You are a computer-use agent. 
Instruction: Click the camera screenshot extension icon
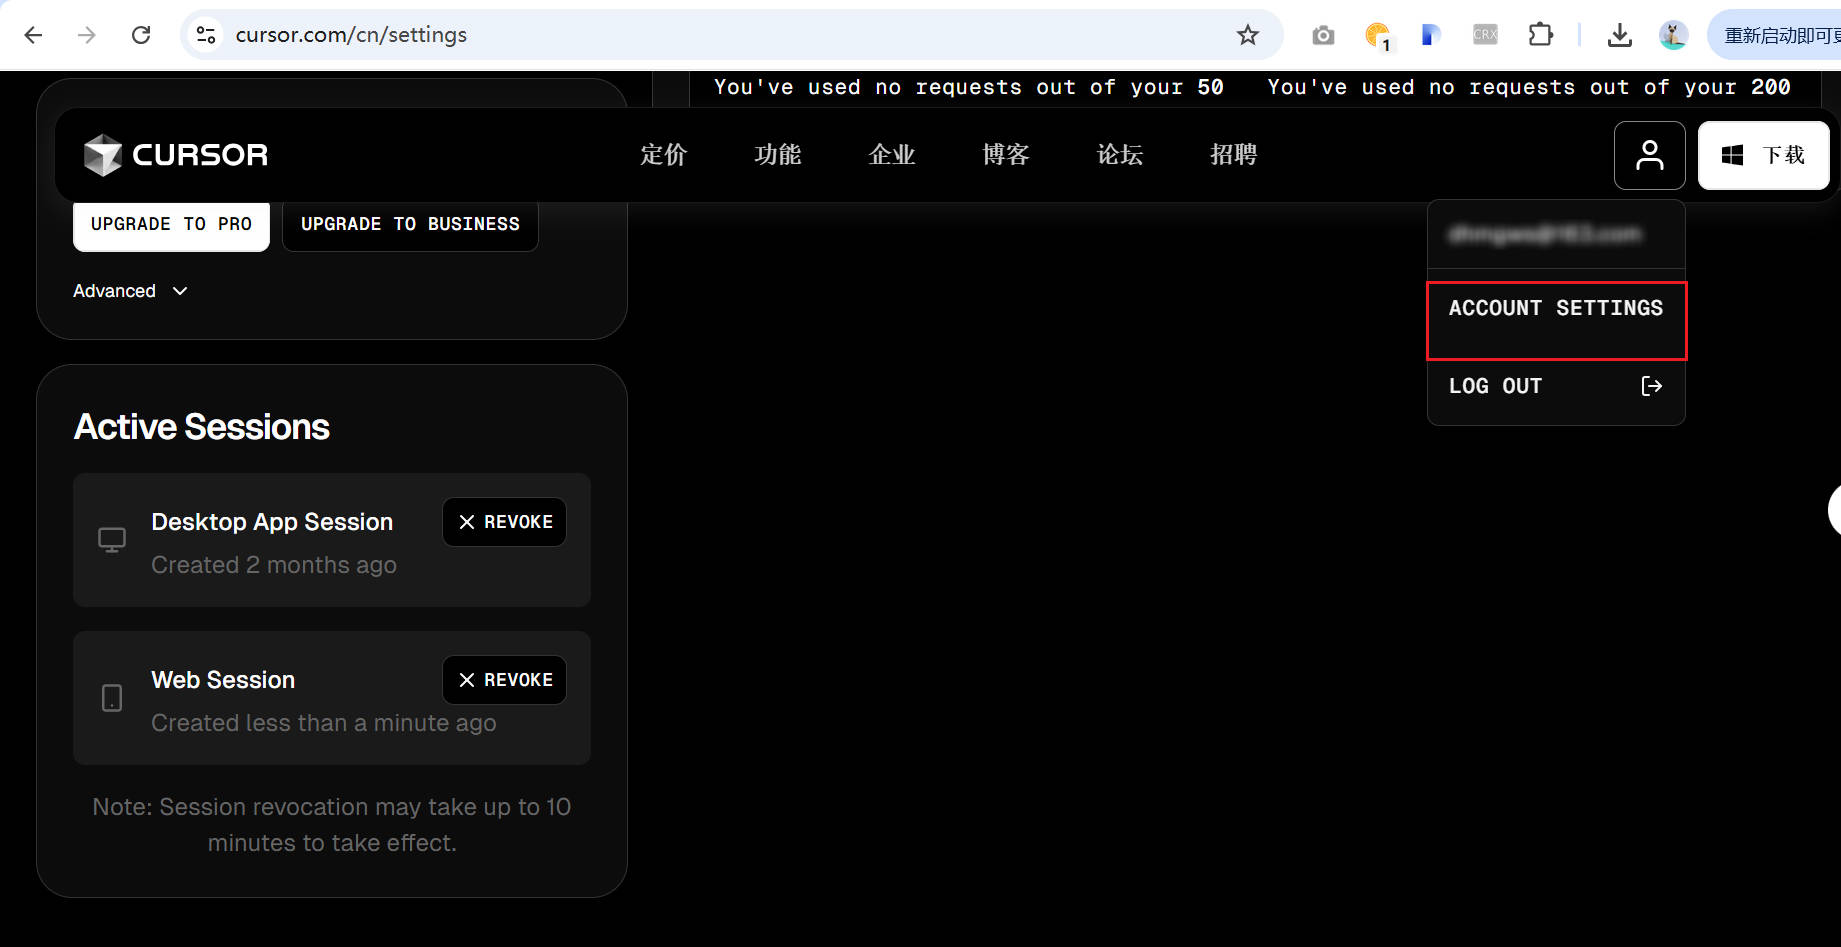(x=1323, y=35)
